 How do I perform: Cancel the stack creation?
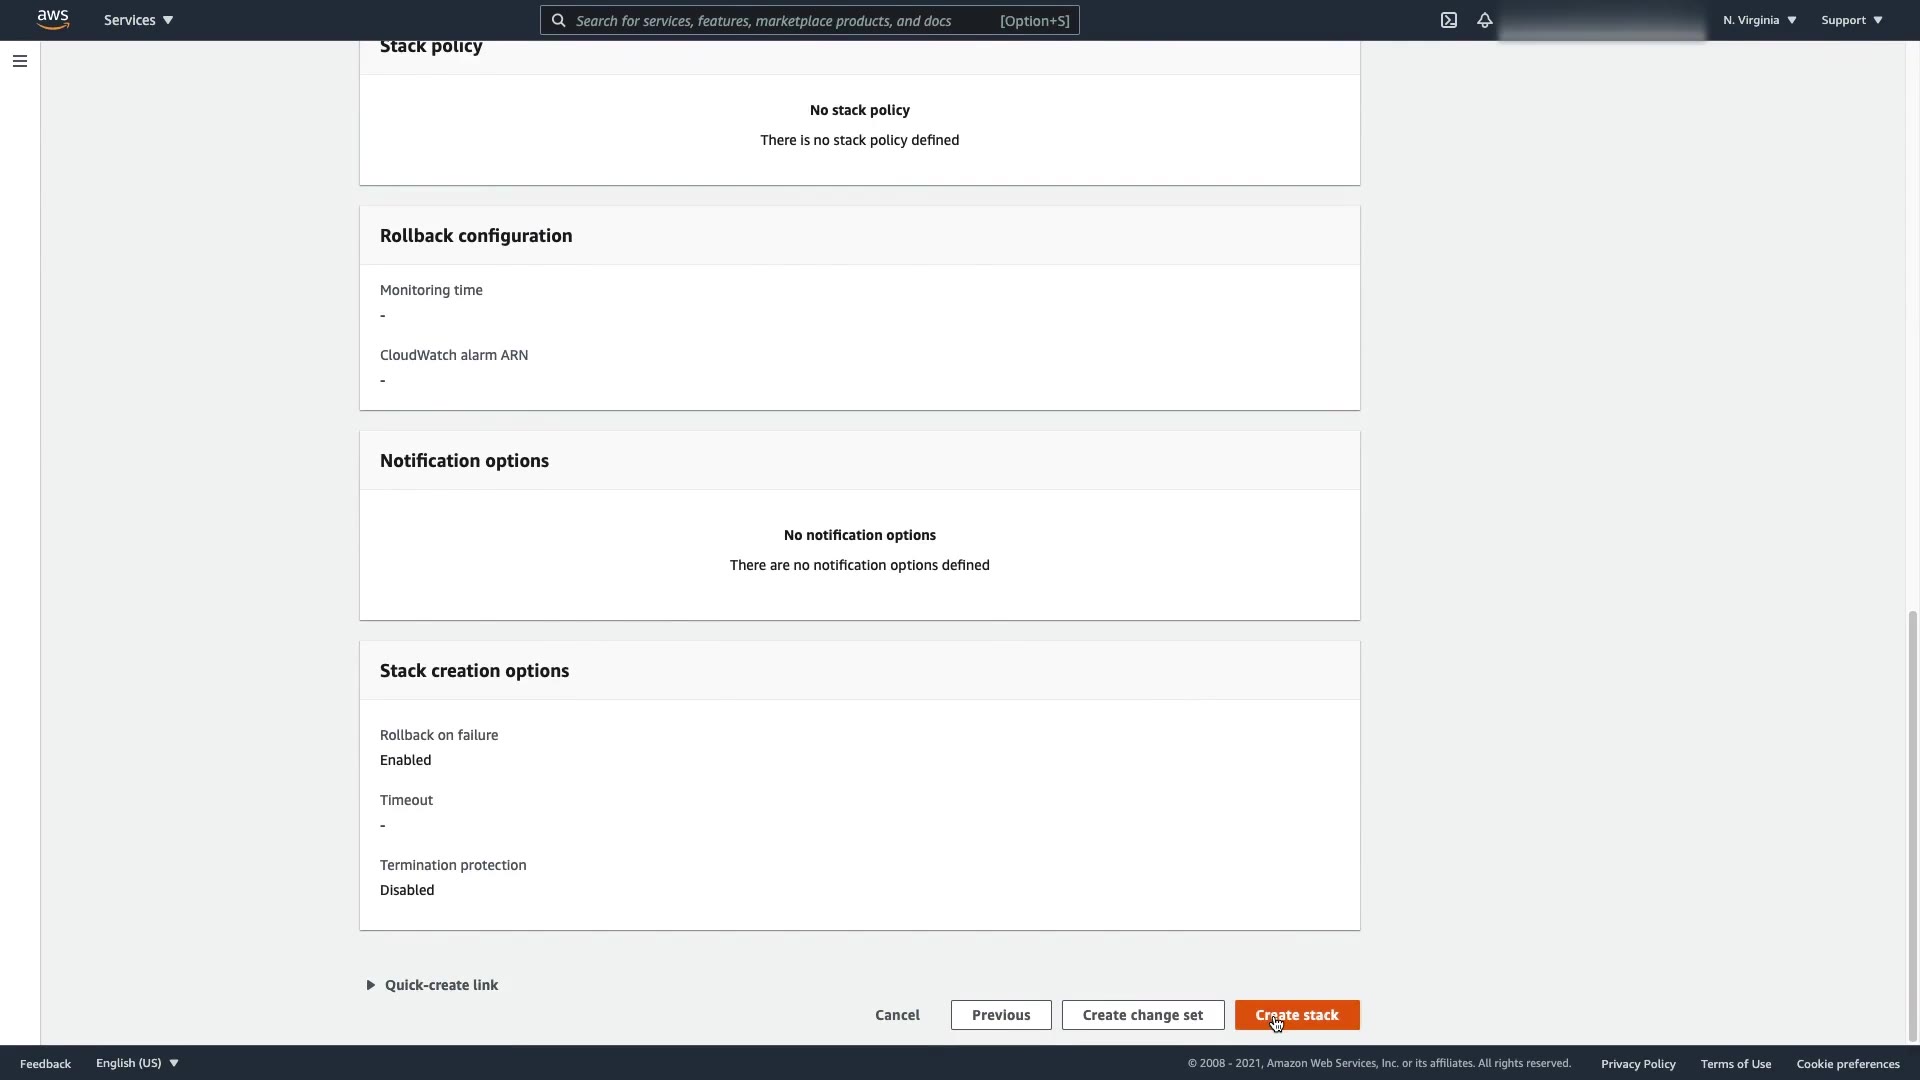point(897,1015)
